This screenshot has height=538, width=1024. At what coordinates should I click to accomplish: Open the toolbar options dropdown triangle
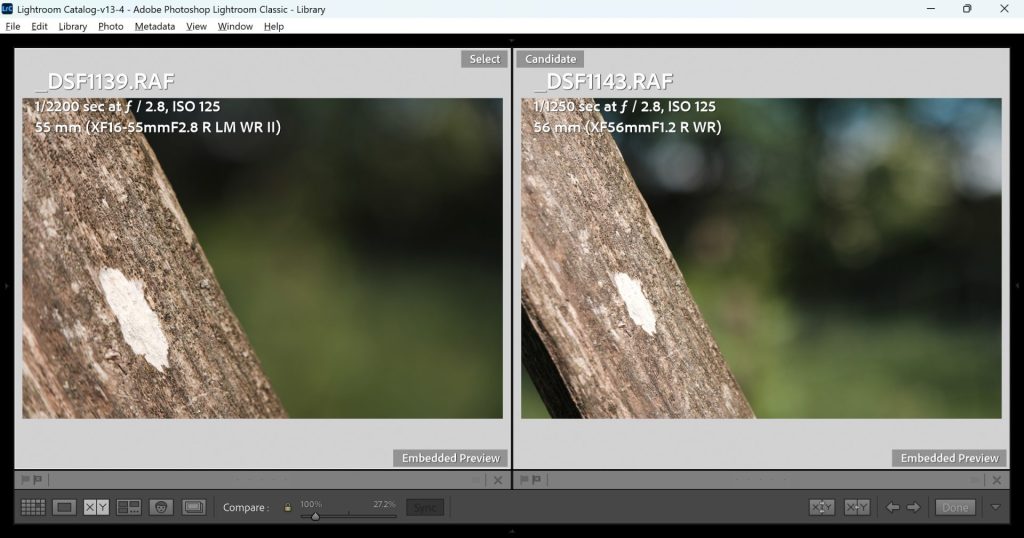pos(995,507)
